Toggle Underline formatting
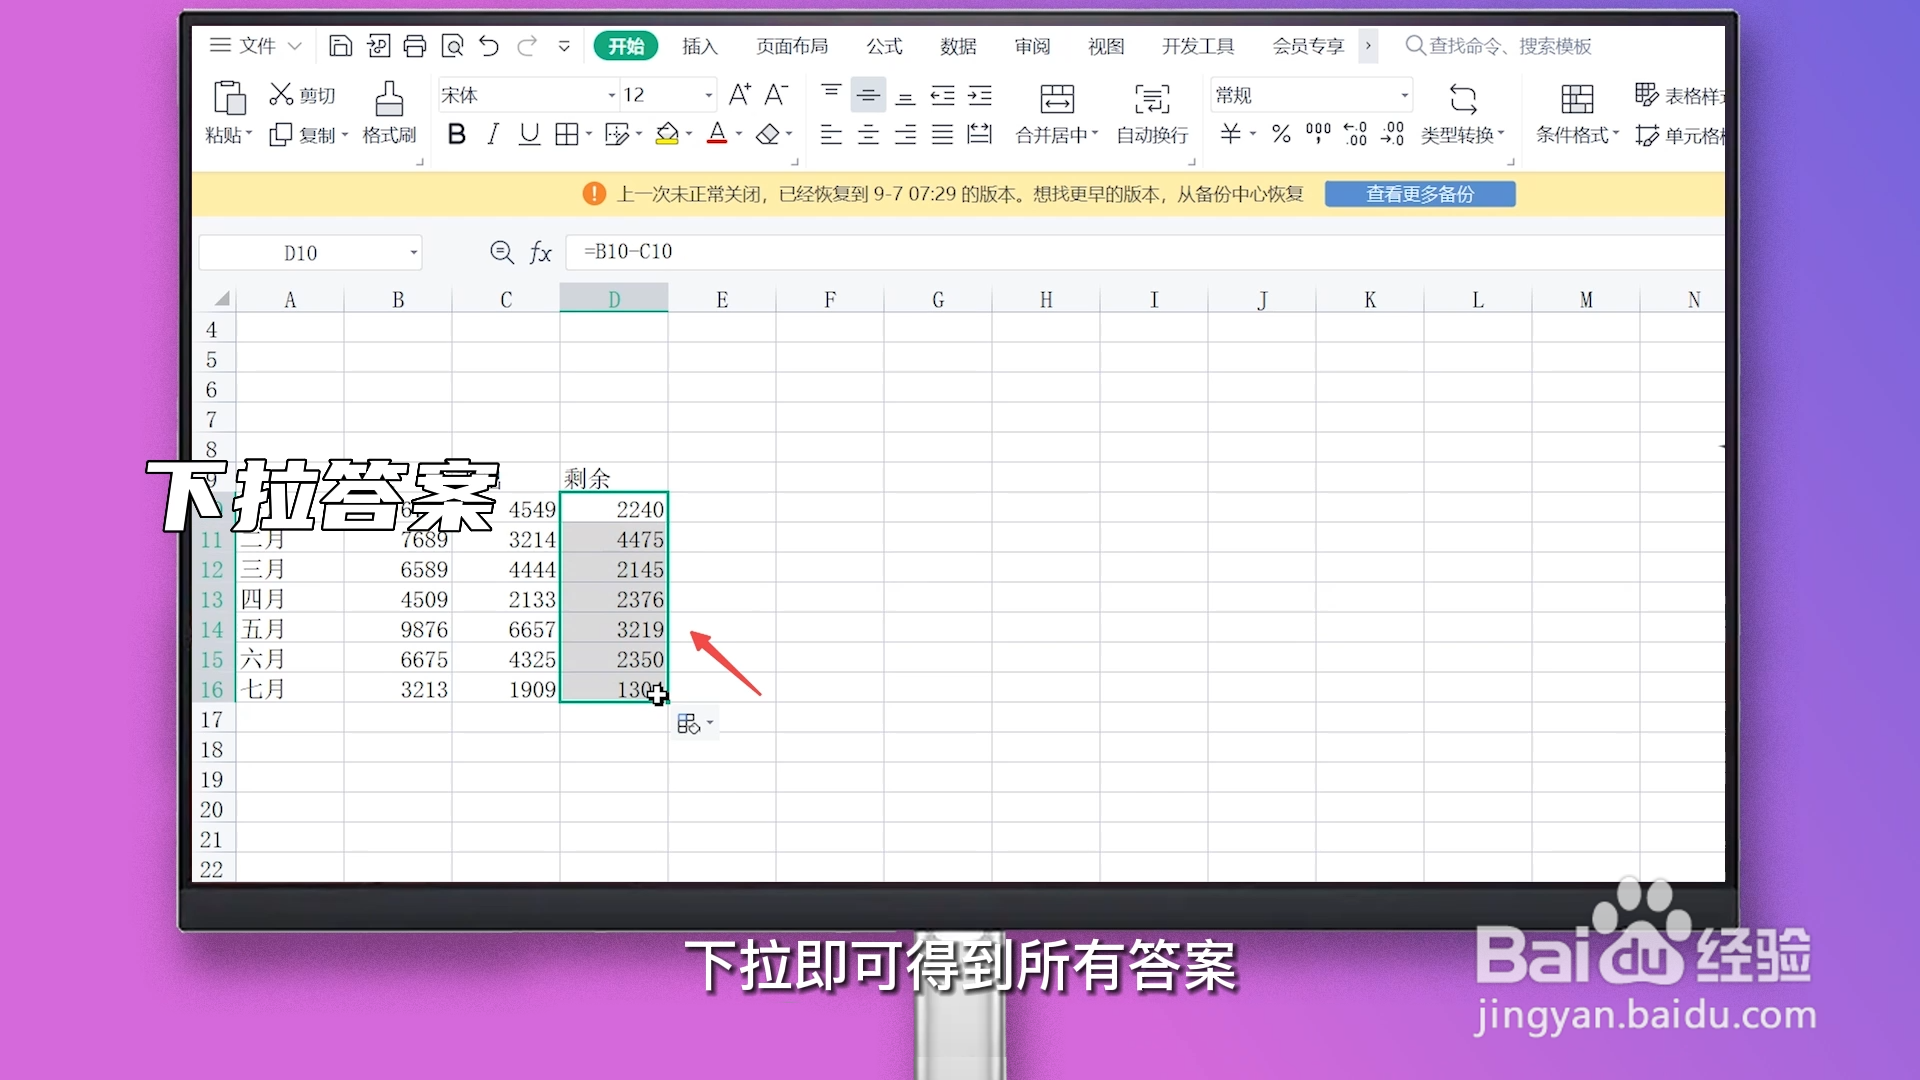The width and height of the screenshot is (1920, 1080). click(x=530, y=134)
